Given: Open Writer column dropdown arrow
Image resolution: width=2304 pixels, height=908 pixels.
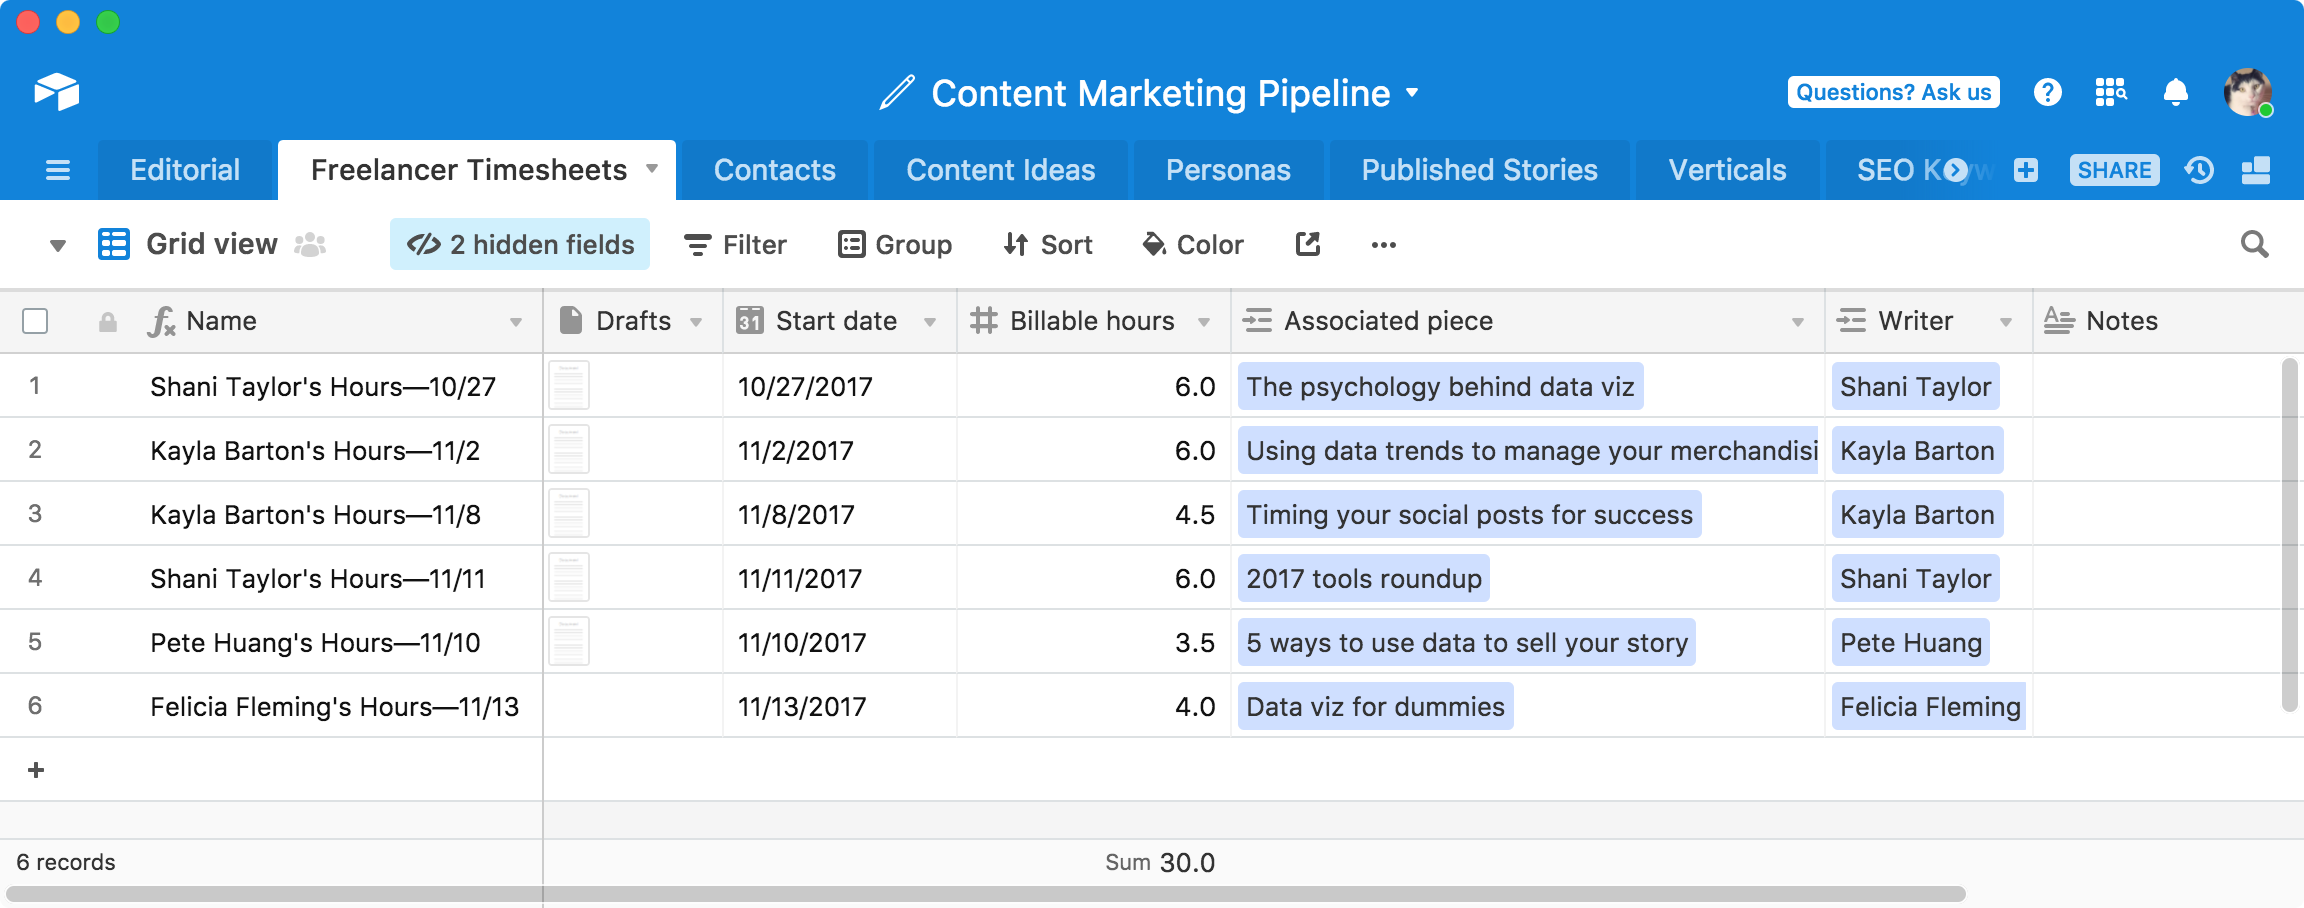Looking at the screenshot, I should pos(2006,322).
